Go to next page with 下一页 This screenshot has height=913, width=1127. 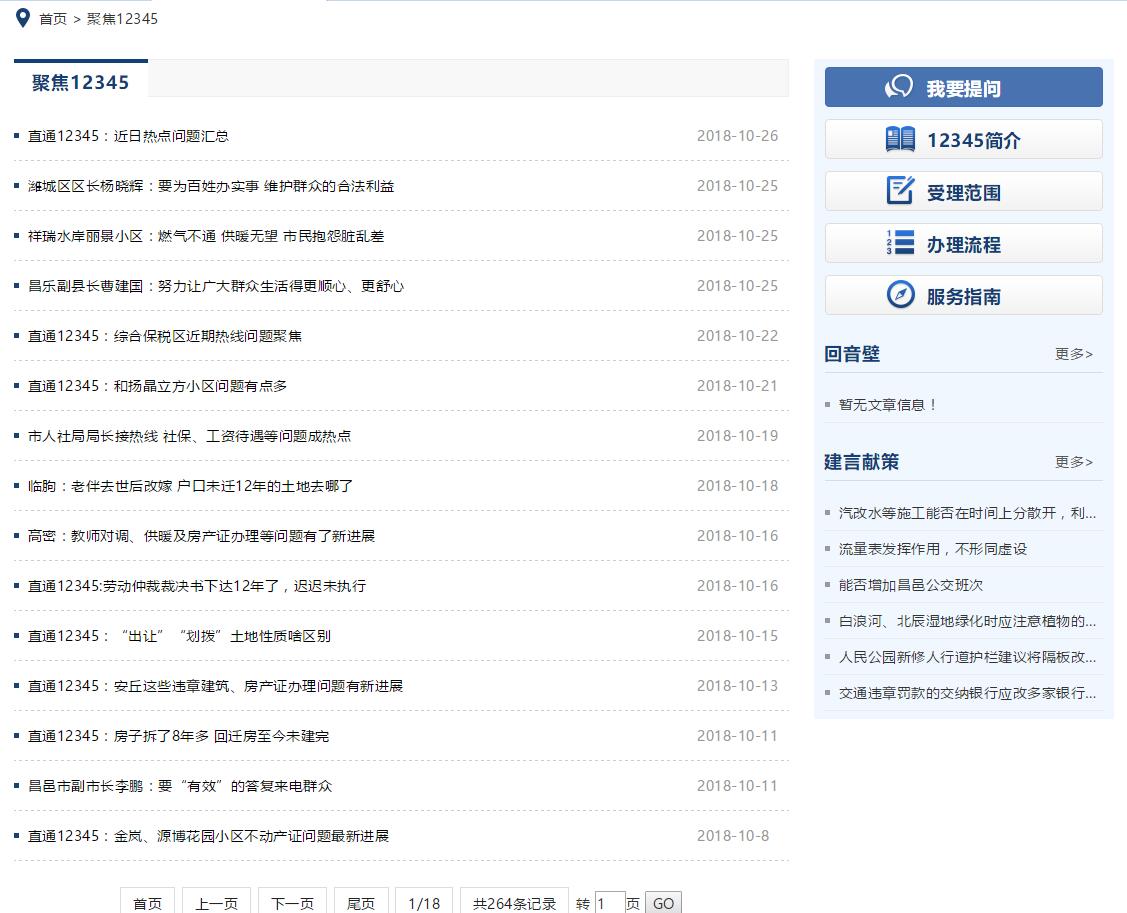pos(292,902)
